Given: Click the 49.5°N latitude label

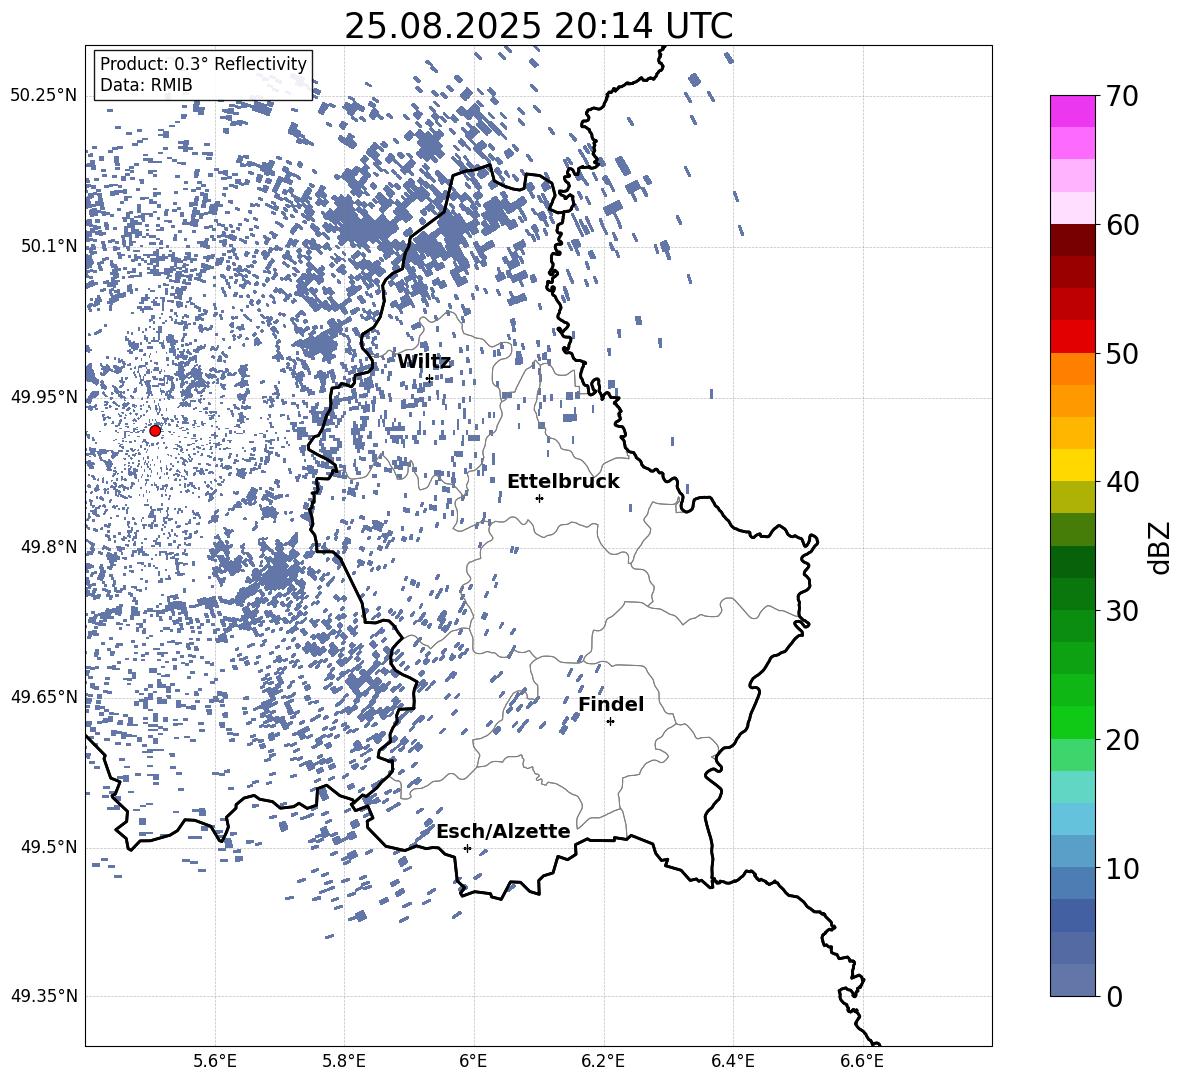Looking at the screenshot, I should pyautogui.click(x=48, y=846).
